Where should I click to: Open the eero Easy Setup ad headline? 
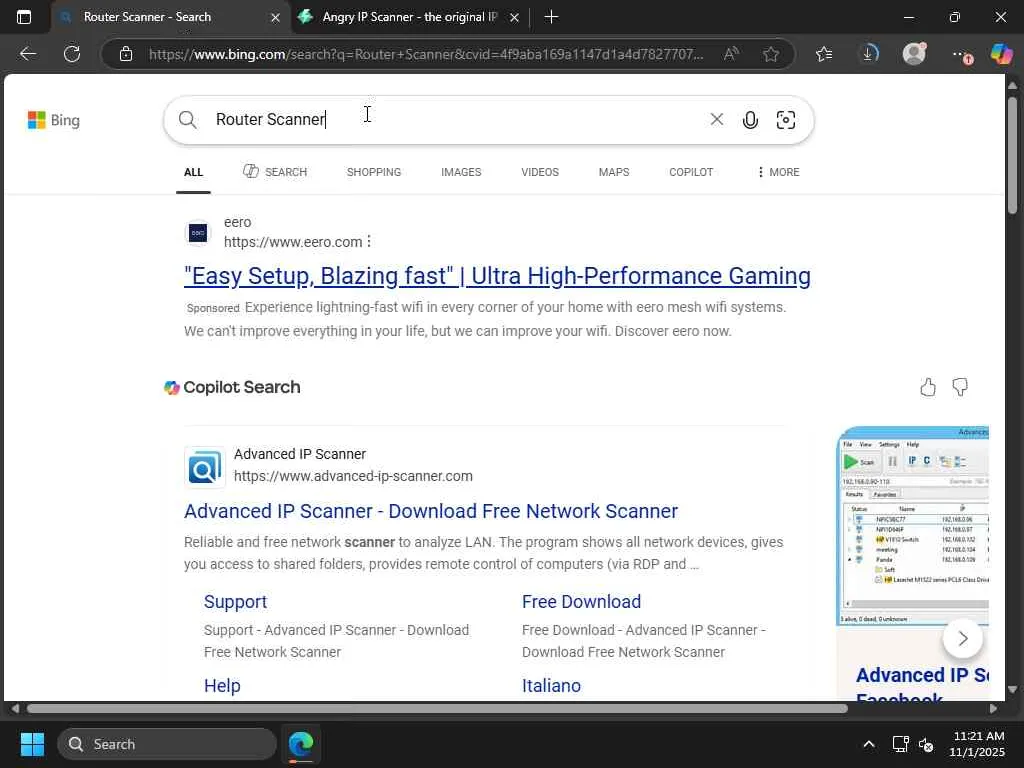(x=497, y=276)
